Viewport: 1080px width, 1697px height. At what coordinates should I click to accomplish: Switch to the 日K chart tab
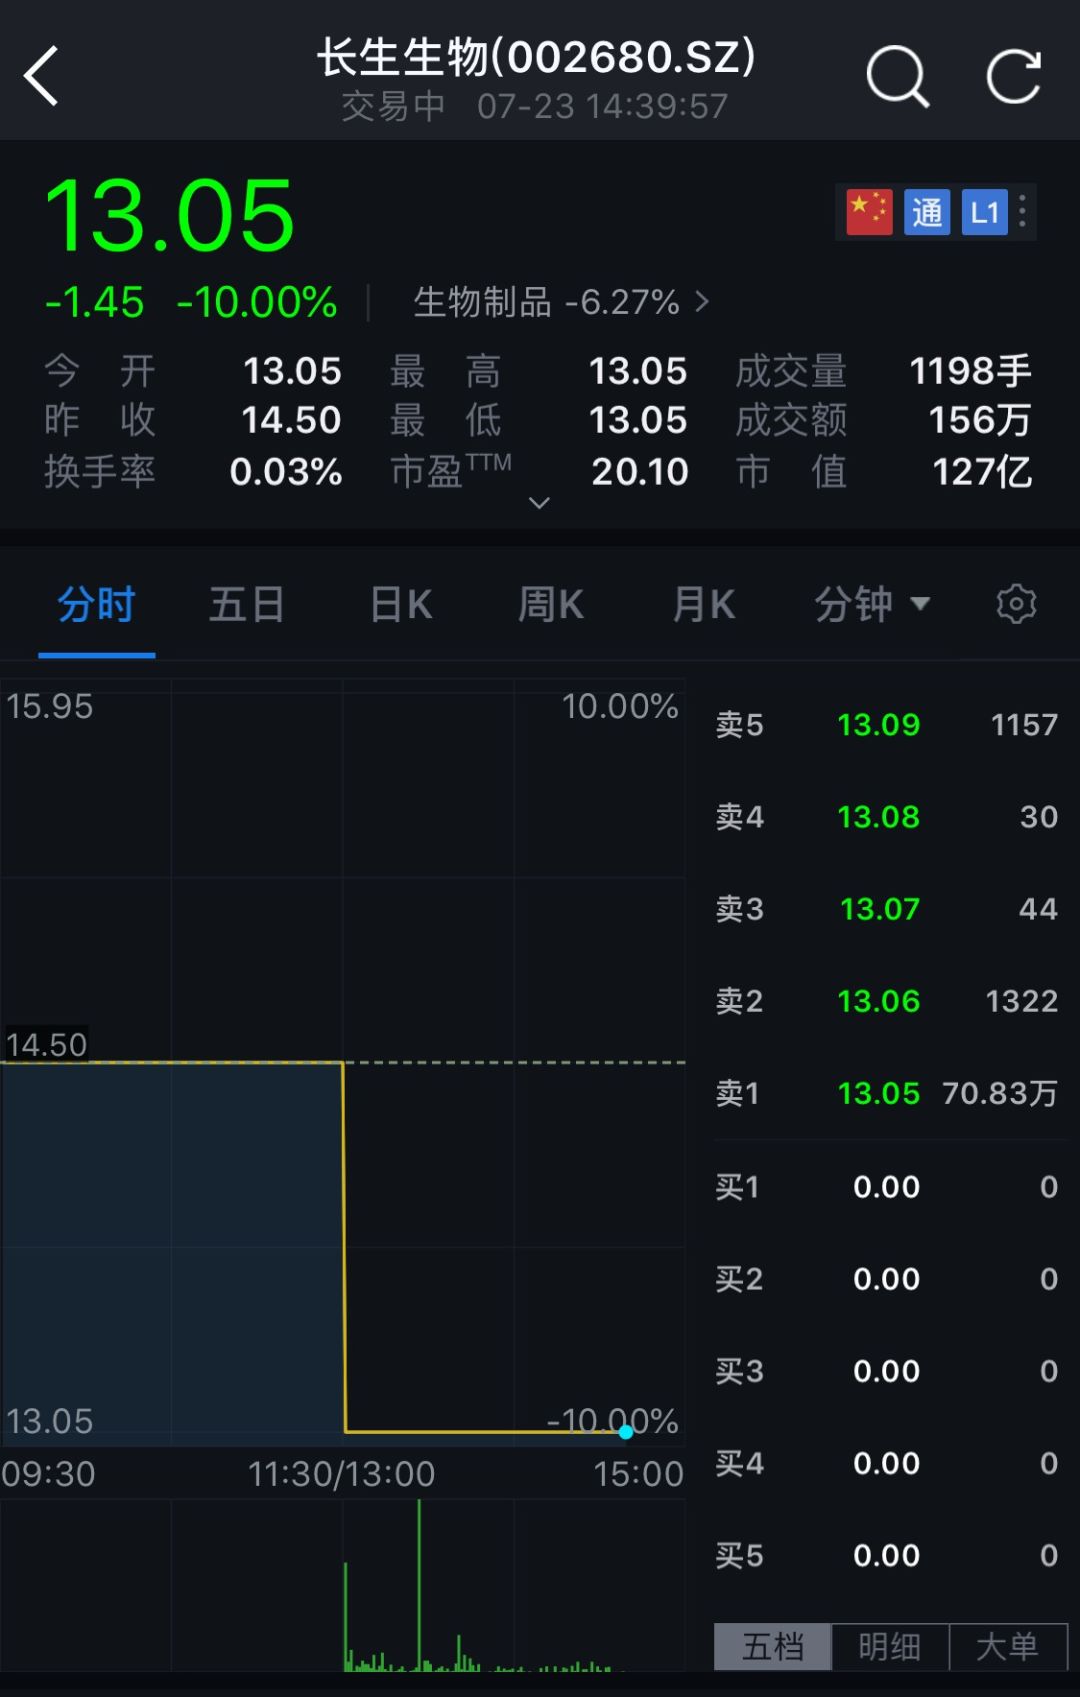[x=401, y=605]
